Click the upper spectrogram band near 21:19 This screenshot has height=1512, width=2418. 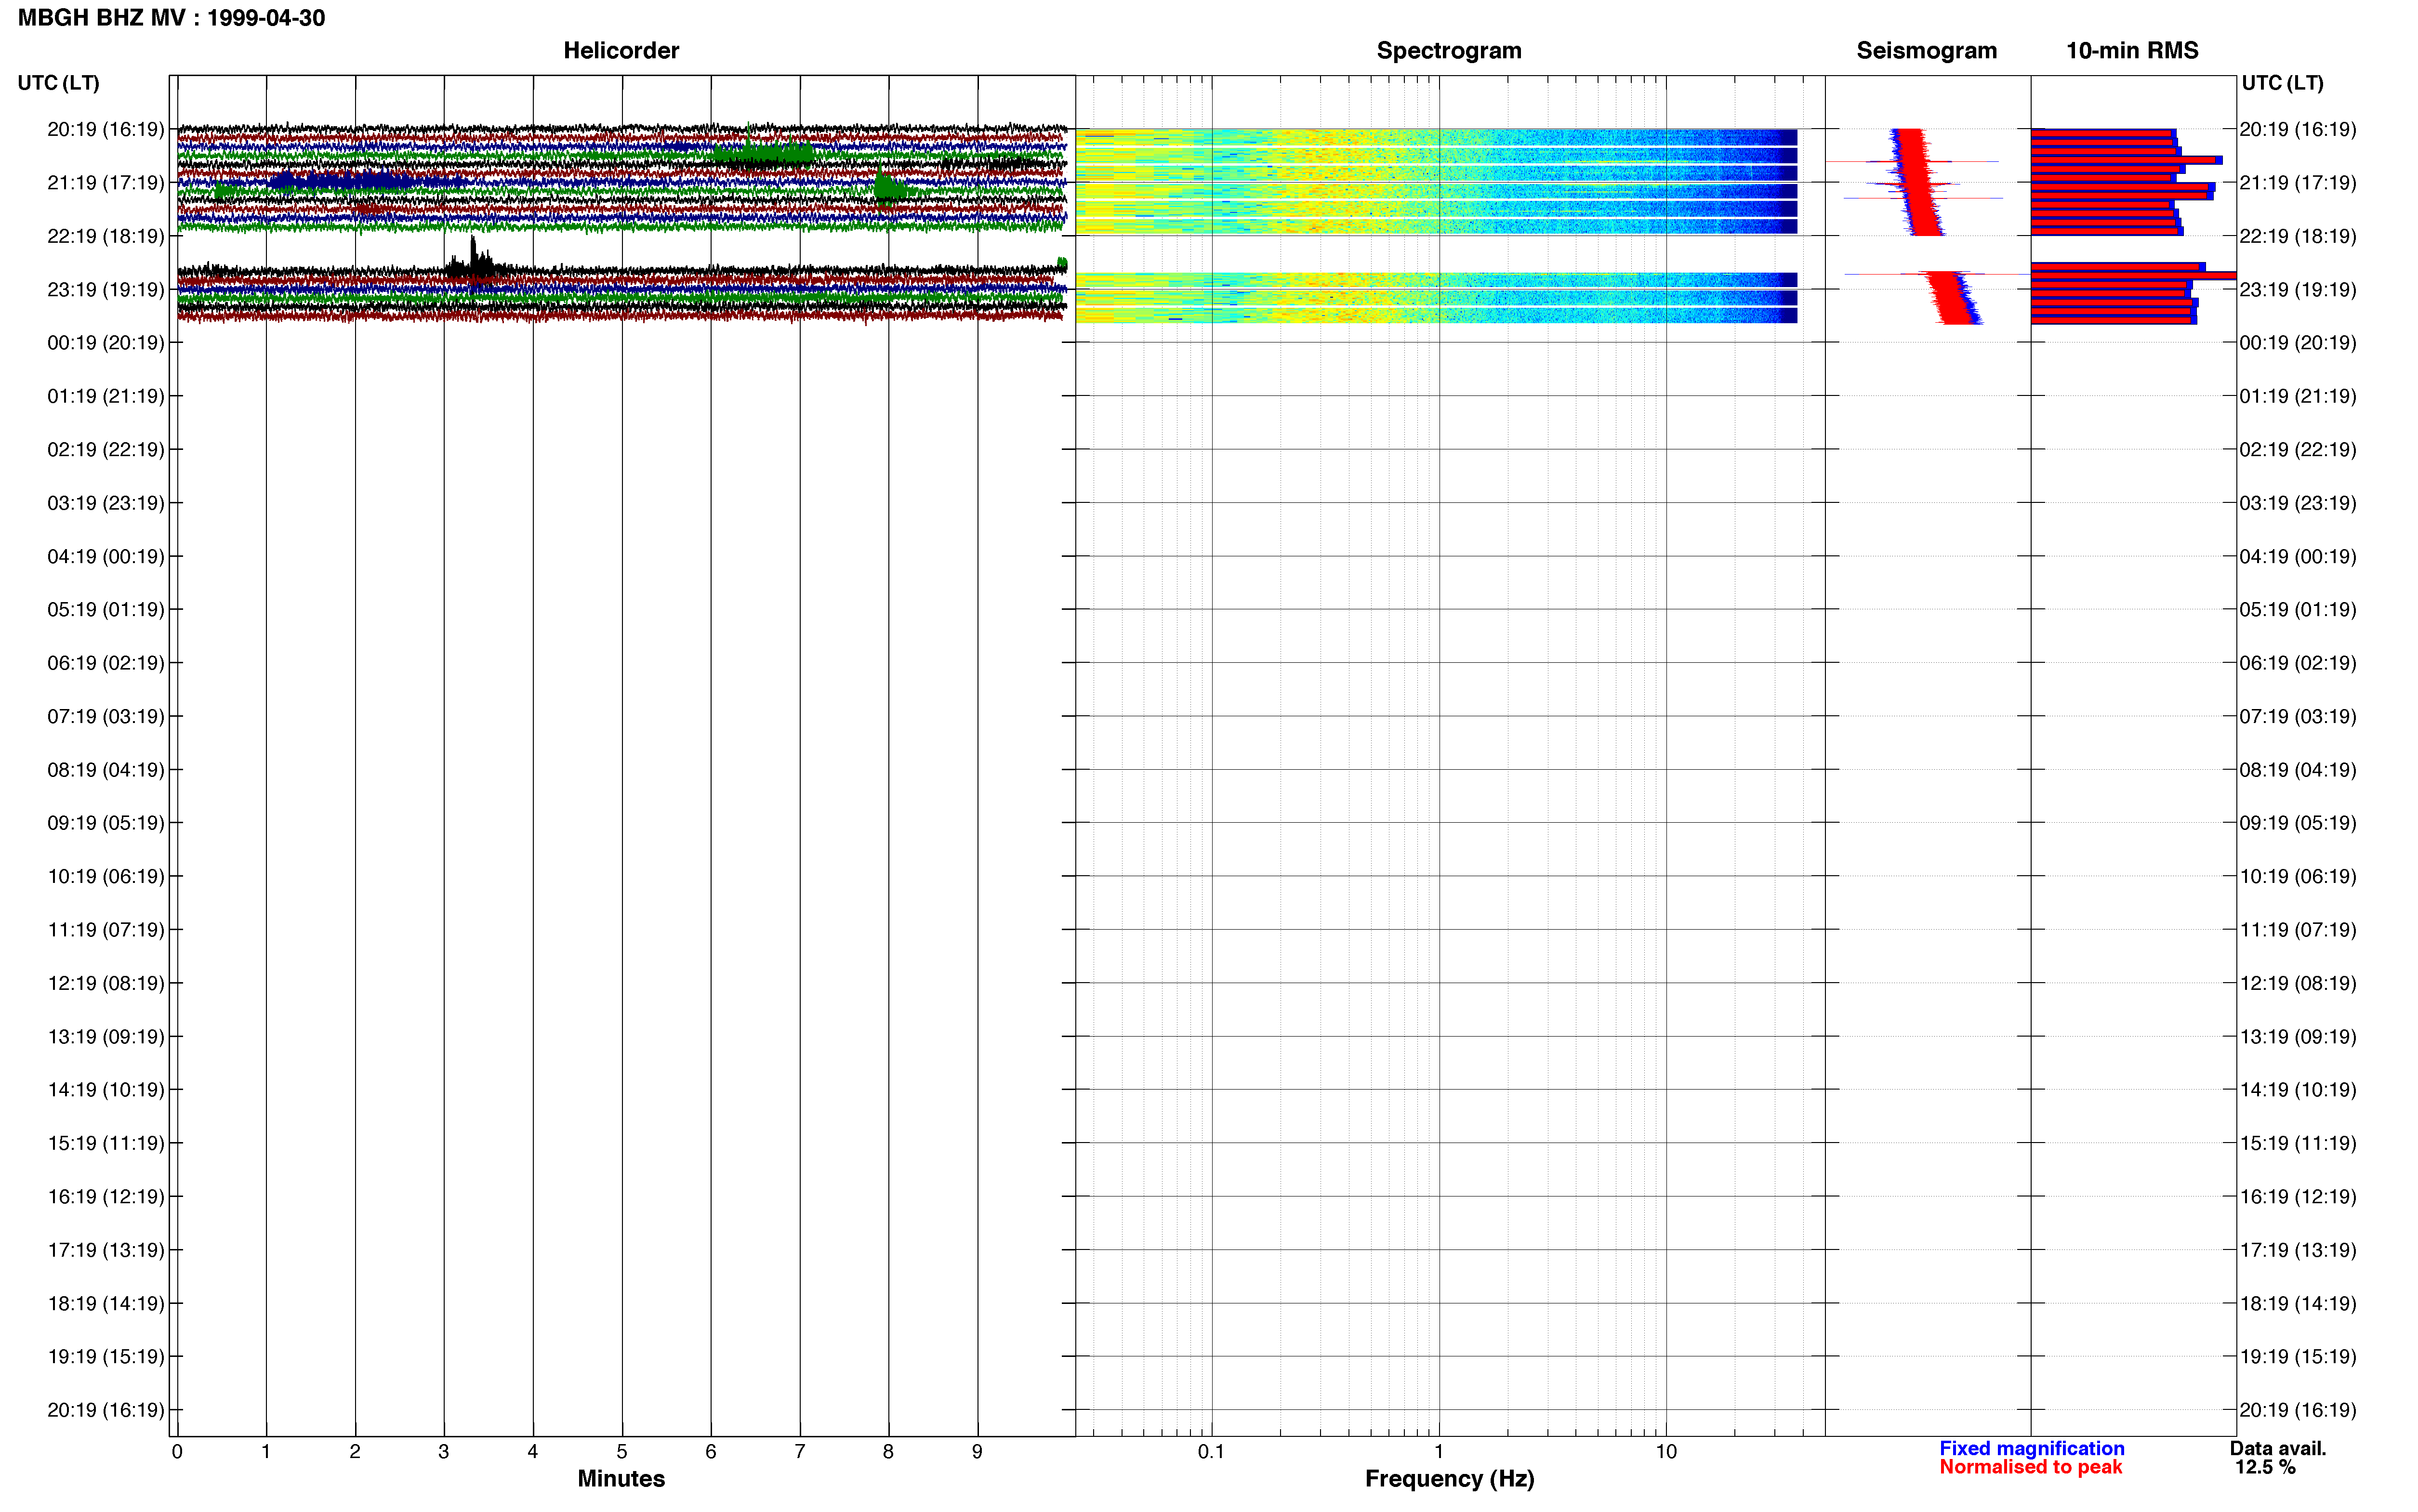[x=1436, y=181]
